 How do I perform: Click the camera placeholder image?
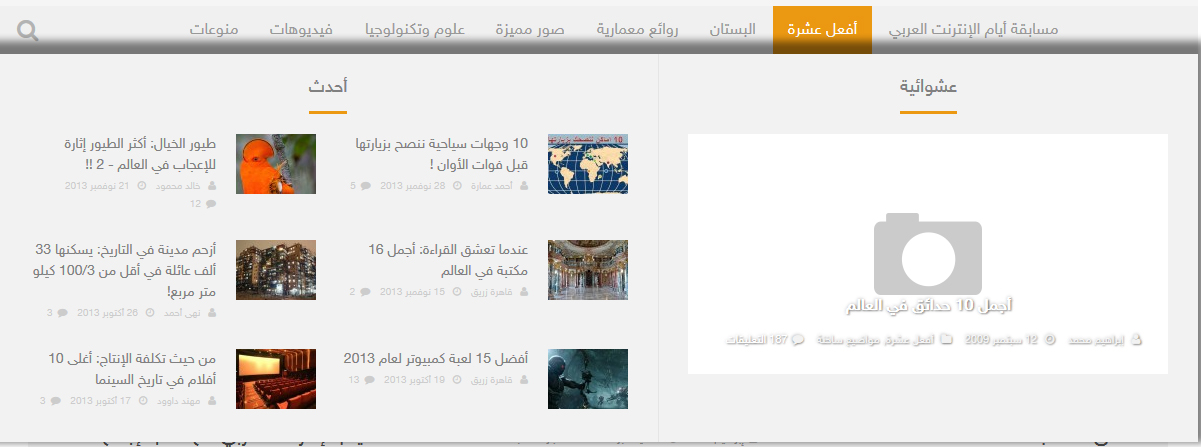click(927, 253)
